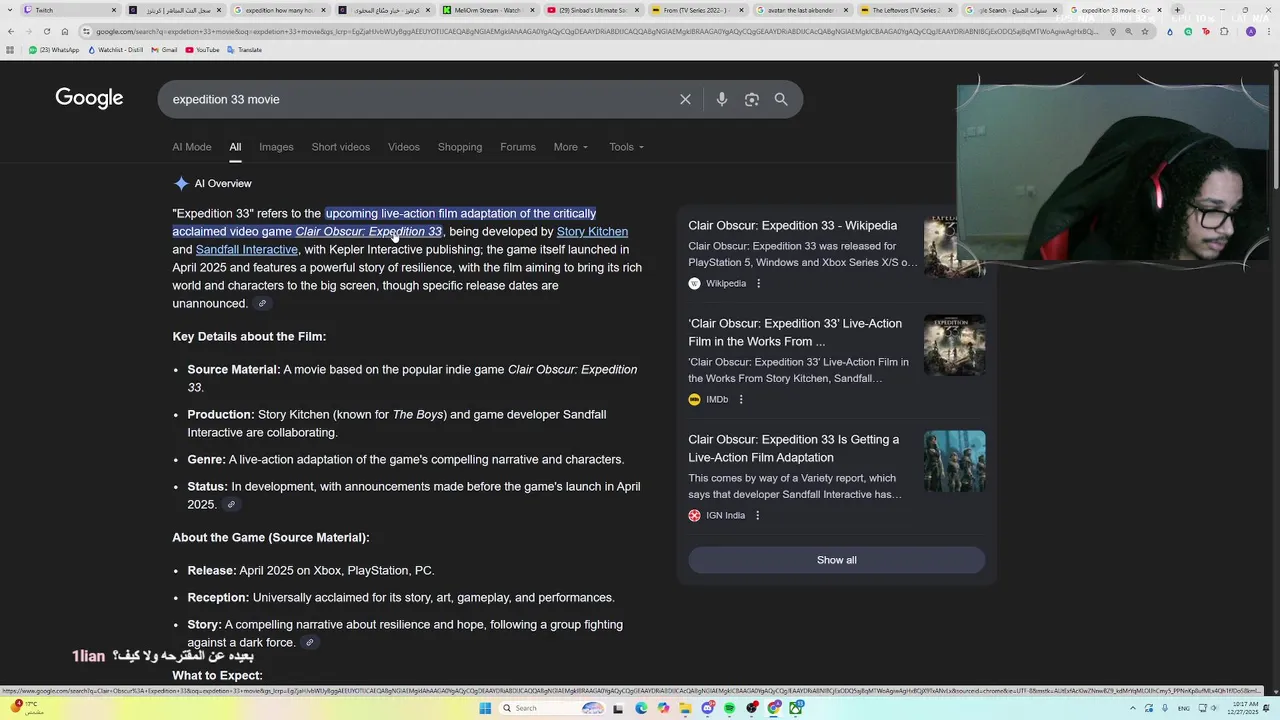Open more options for IGN India result

(757, 516)
